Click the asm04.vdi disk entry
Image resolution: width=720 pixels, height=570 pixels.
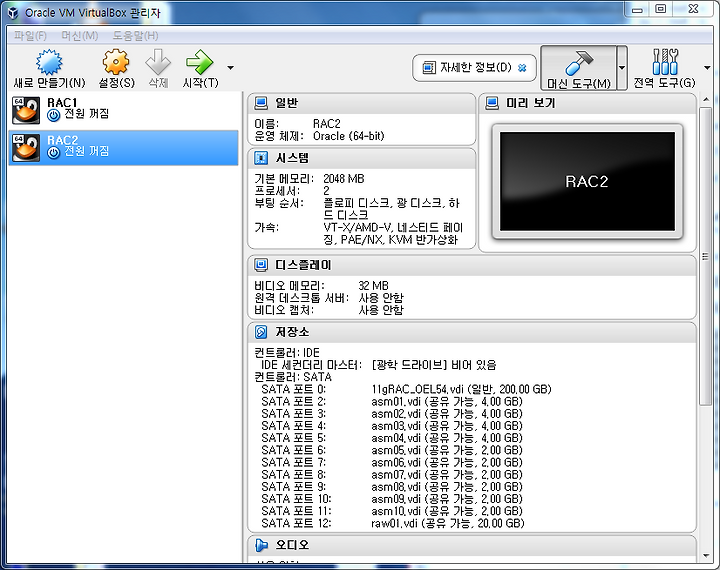[447, 438]
